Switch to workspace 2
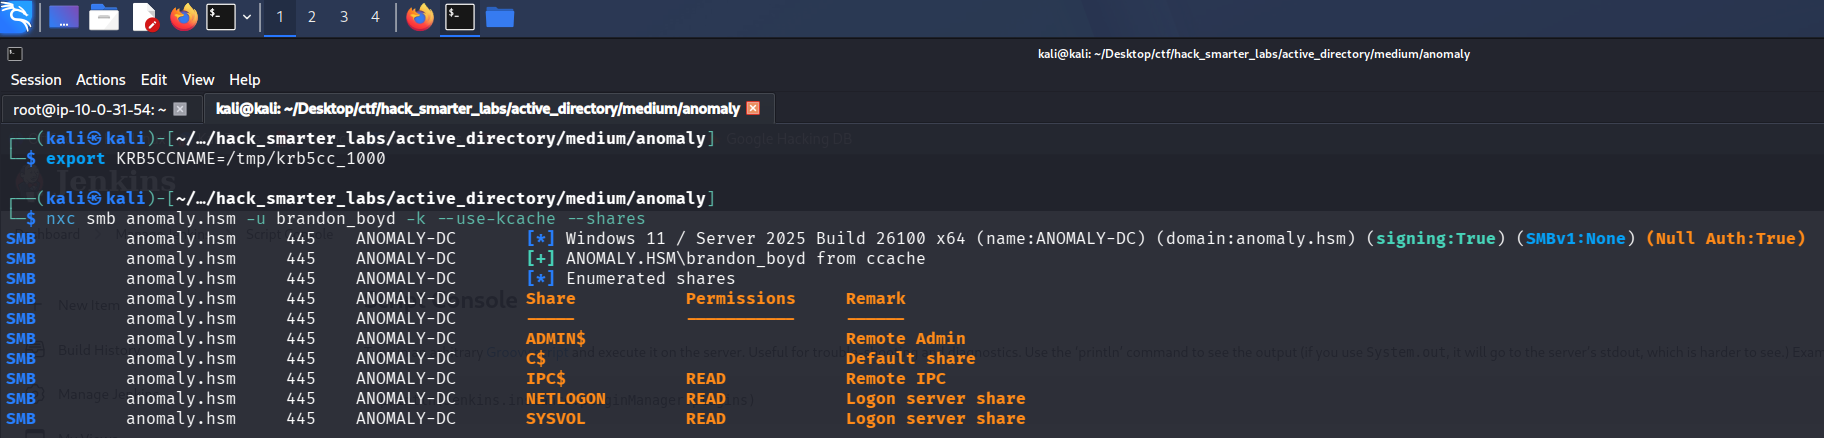This screenshot has width=1824, height=438. tap(312, 17)
